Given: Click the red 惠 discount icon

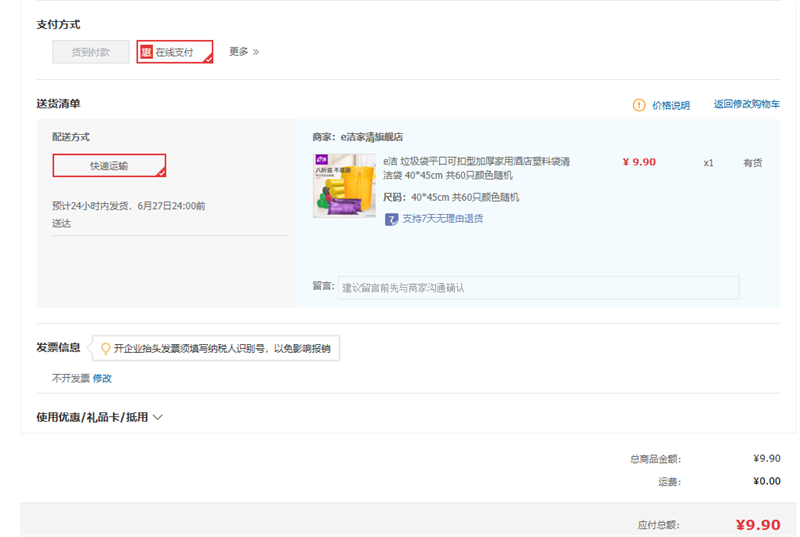Looking at the screenshot, I should tap(146, 52).
